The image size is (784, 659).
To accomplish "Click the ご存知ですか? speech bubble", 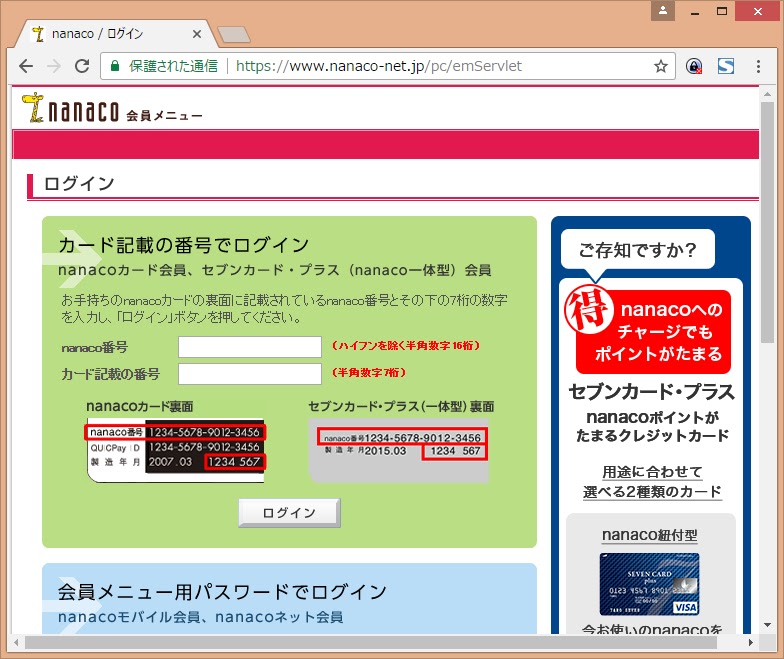I will tap(638, 250).
